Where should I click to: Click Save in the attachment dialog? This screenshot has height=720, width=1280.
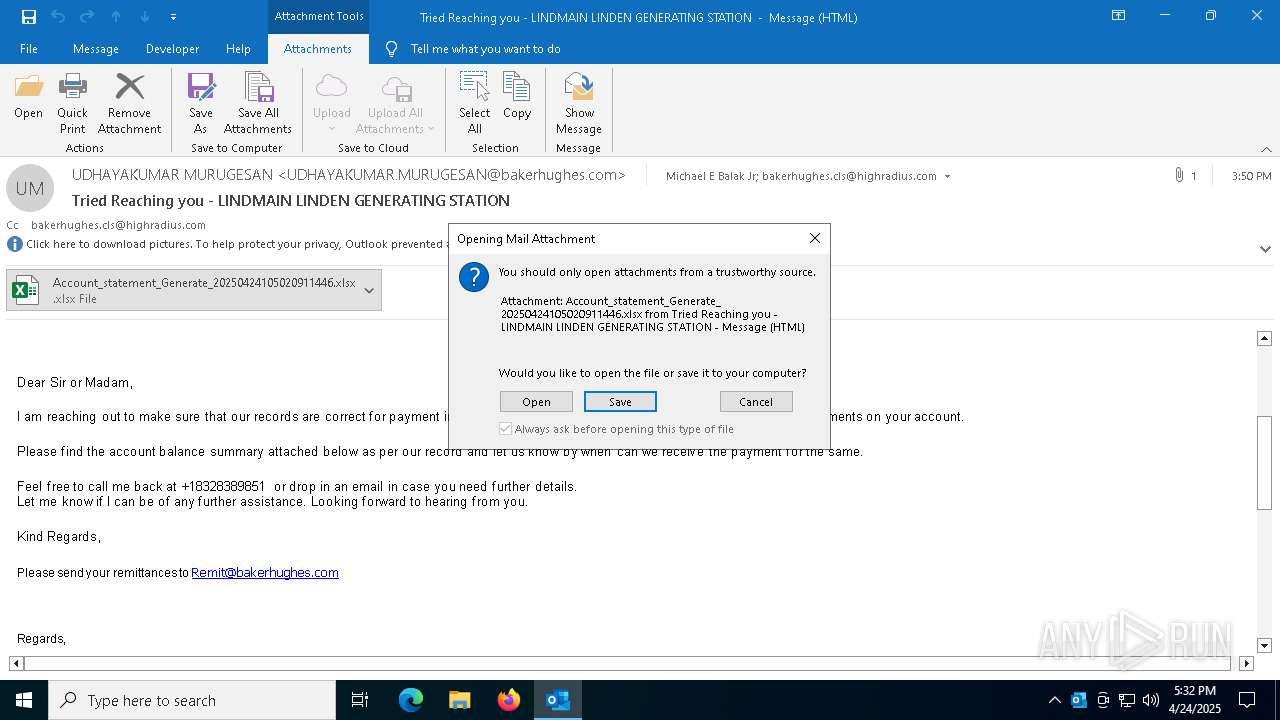[620, 402]
